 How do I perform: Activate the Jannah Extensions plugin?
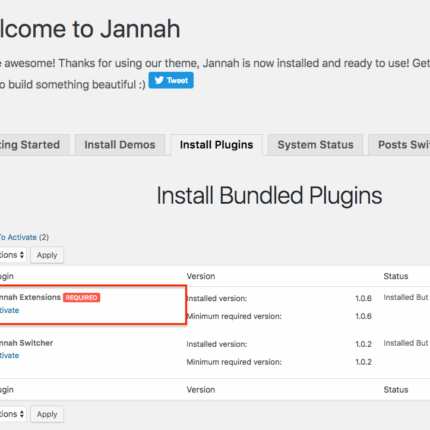pyautogui.click(x=9, y=310)
